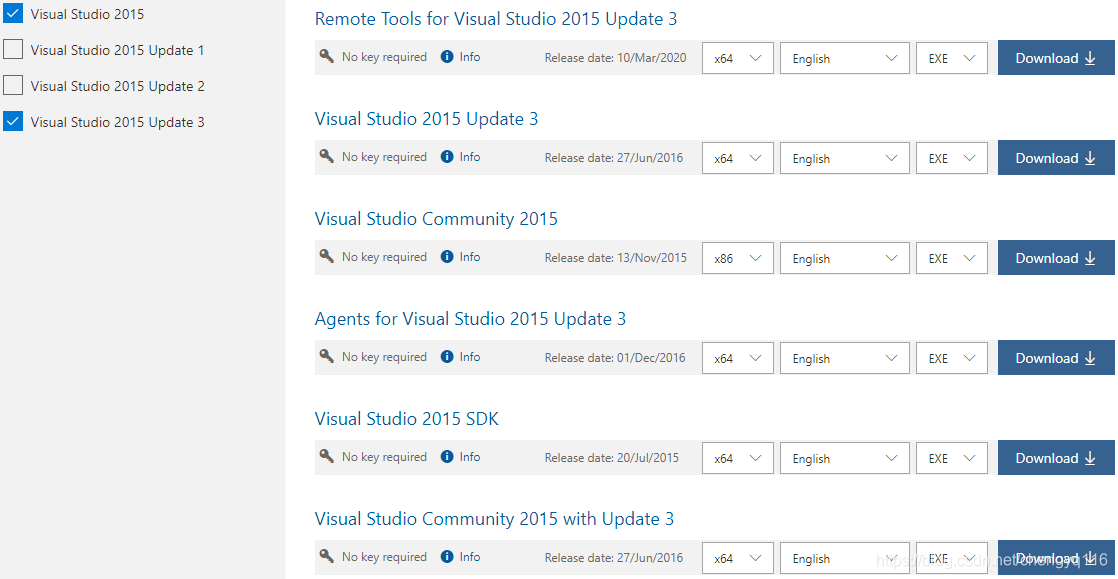Screen dimensions: 1118x579
Task: Click info icon for Visual Studio Community 2015
Action: click(447, 257)
